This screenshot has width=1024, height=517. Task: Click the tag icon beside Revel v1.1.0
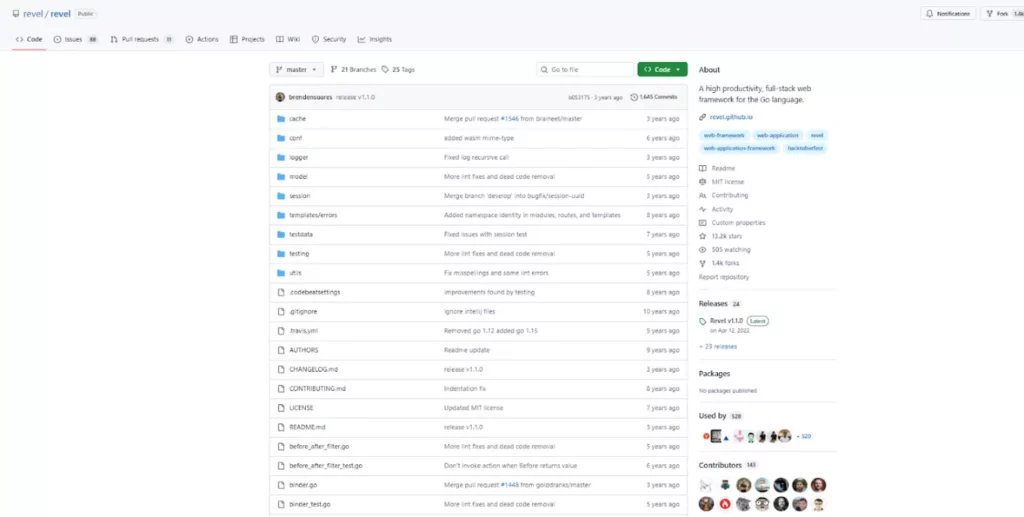(x=703, y=321)
